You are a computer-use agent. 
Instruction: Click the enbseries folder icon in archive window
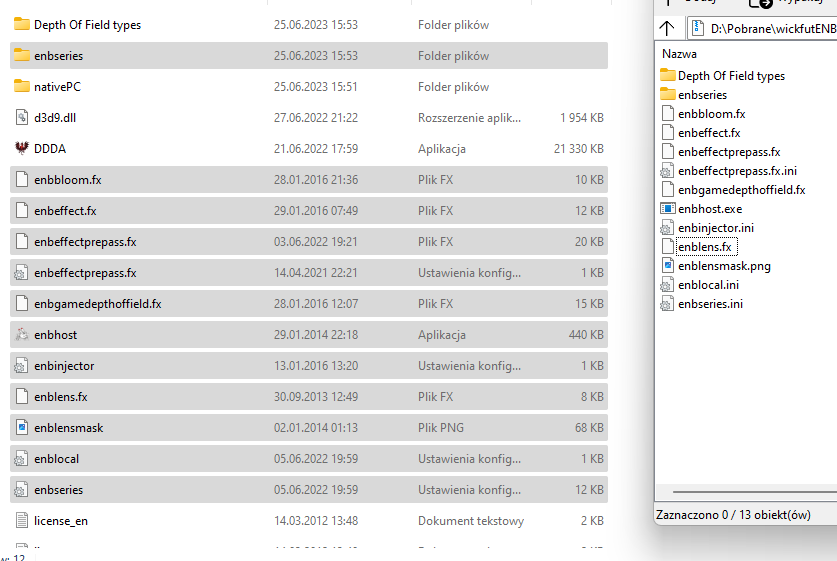[668, 94]
